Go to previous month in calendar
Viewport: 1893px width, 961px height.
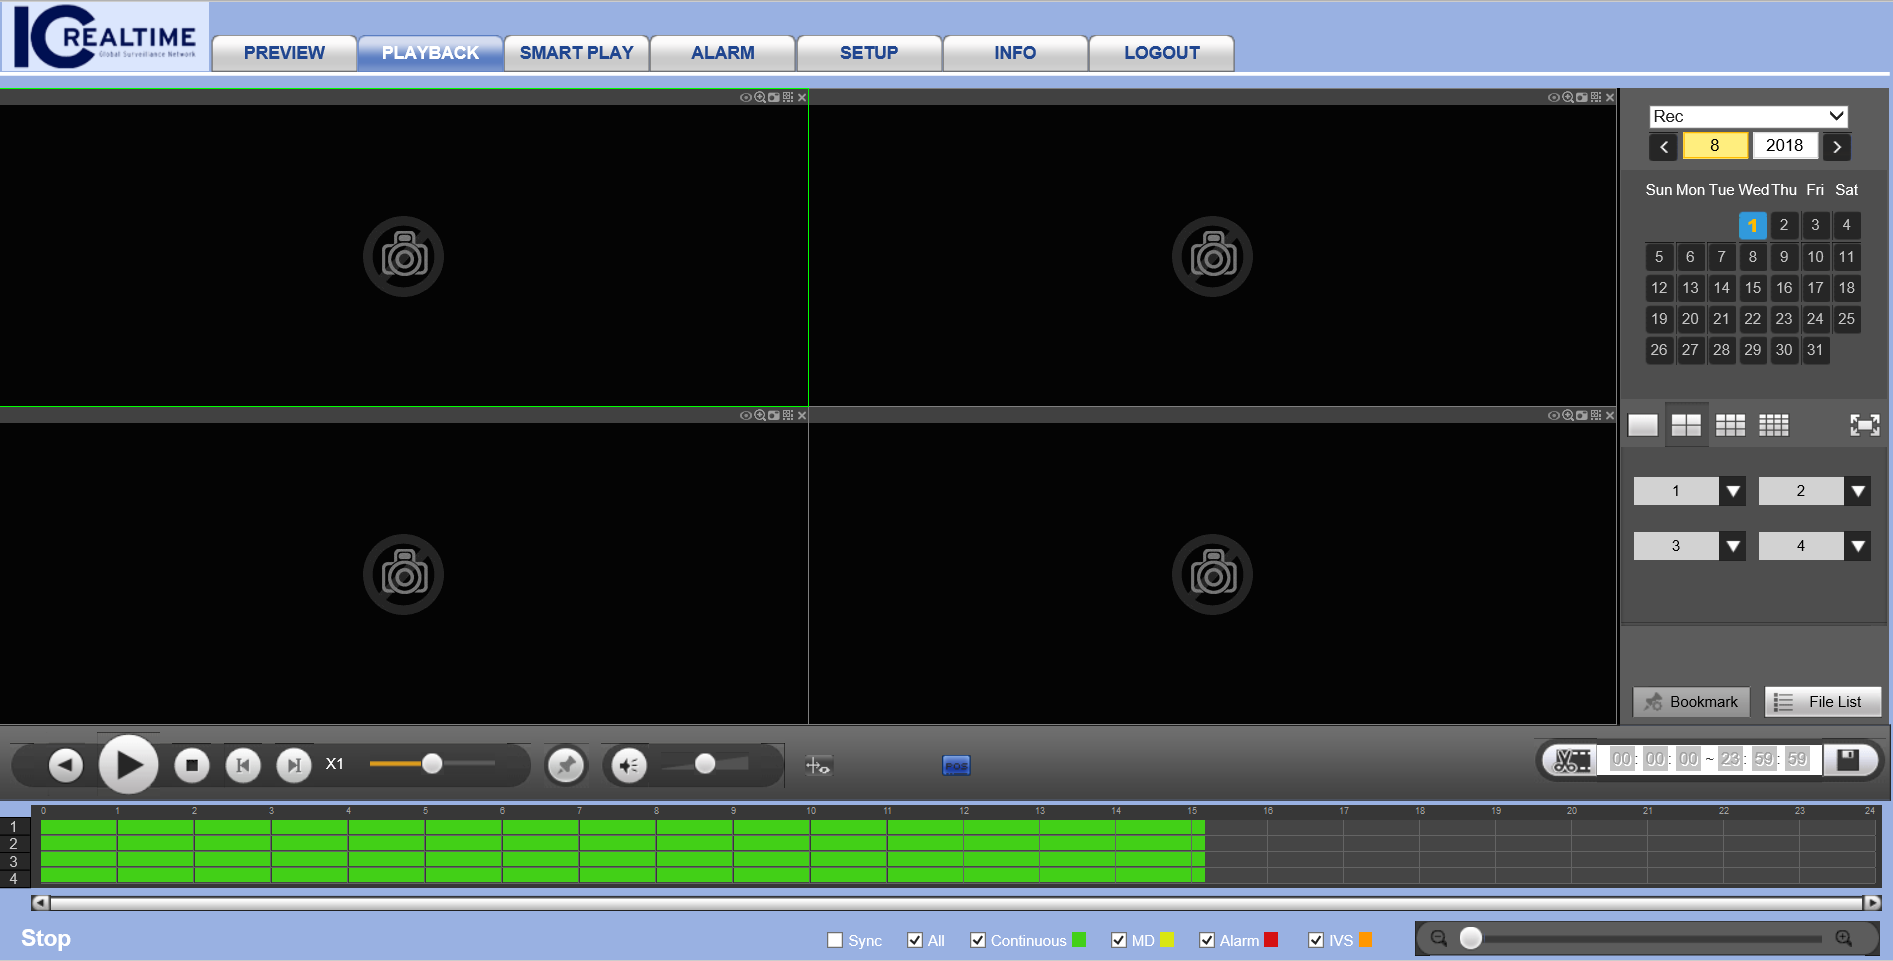(1664, 146)
